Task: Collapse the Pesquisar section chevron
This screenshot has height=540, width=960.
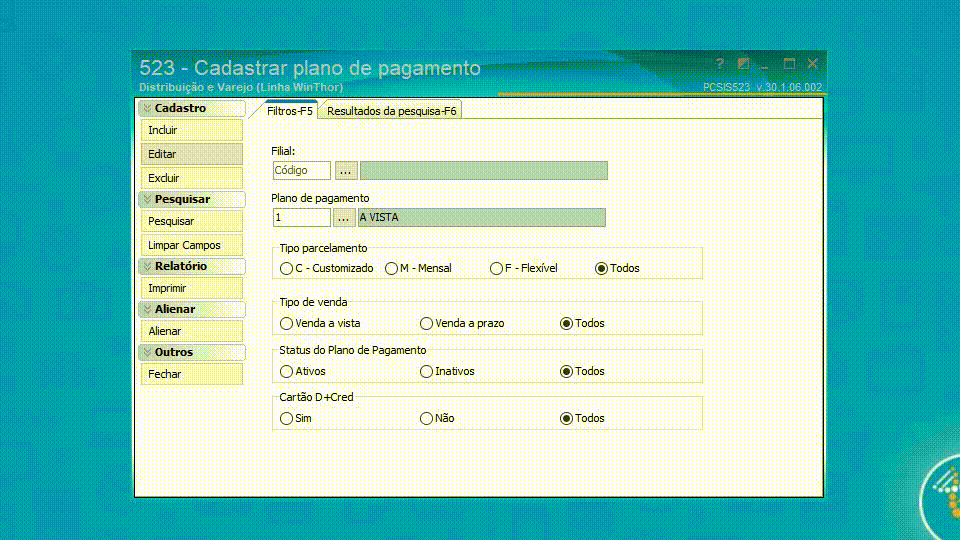Action: pos(147,200)
